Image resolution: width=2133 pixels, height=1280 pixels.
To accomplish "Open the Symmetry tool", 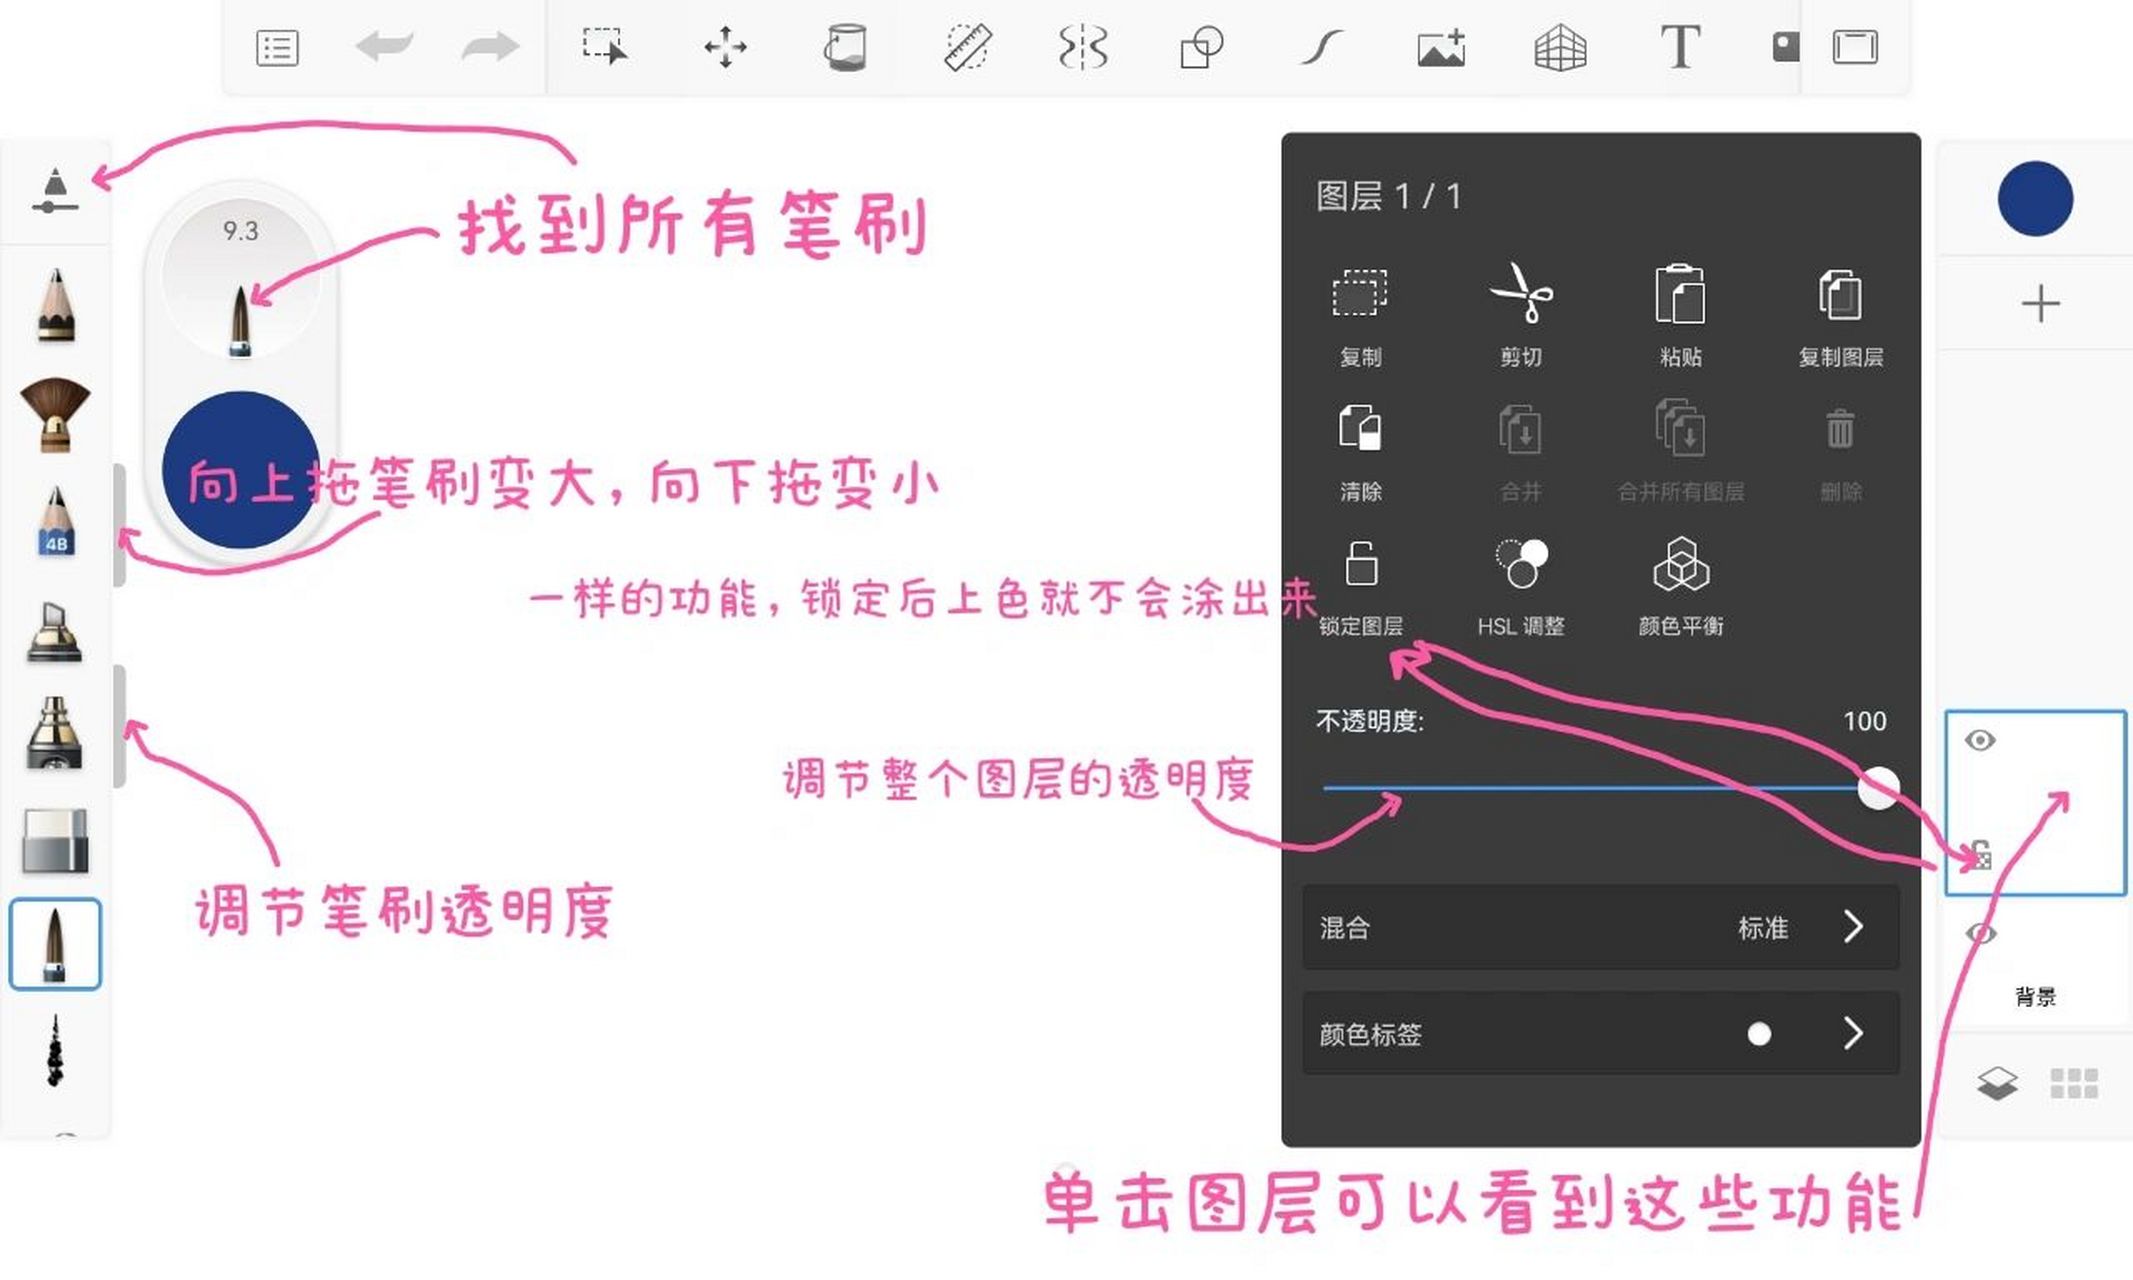I will (x=1083, y=46).
